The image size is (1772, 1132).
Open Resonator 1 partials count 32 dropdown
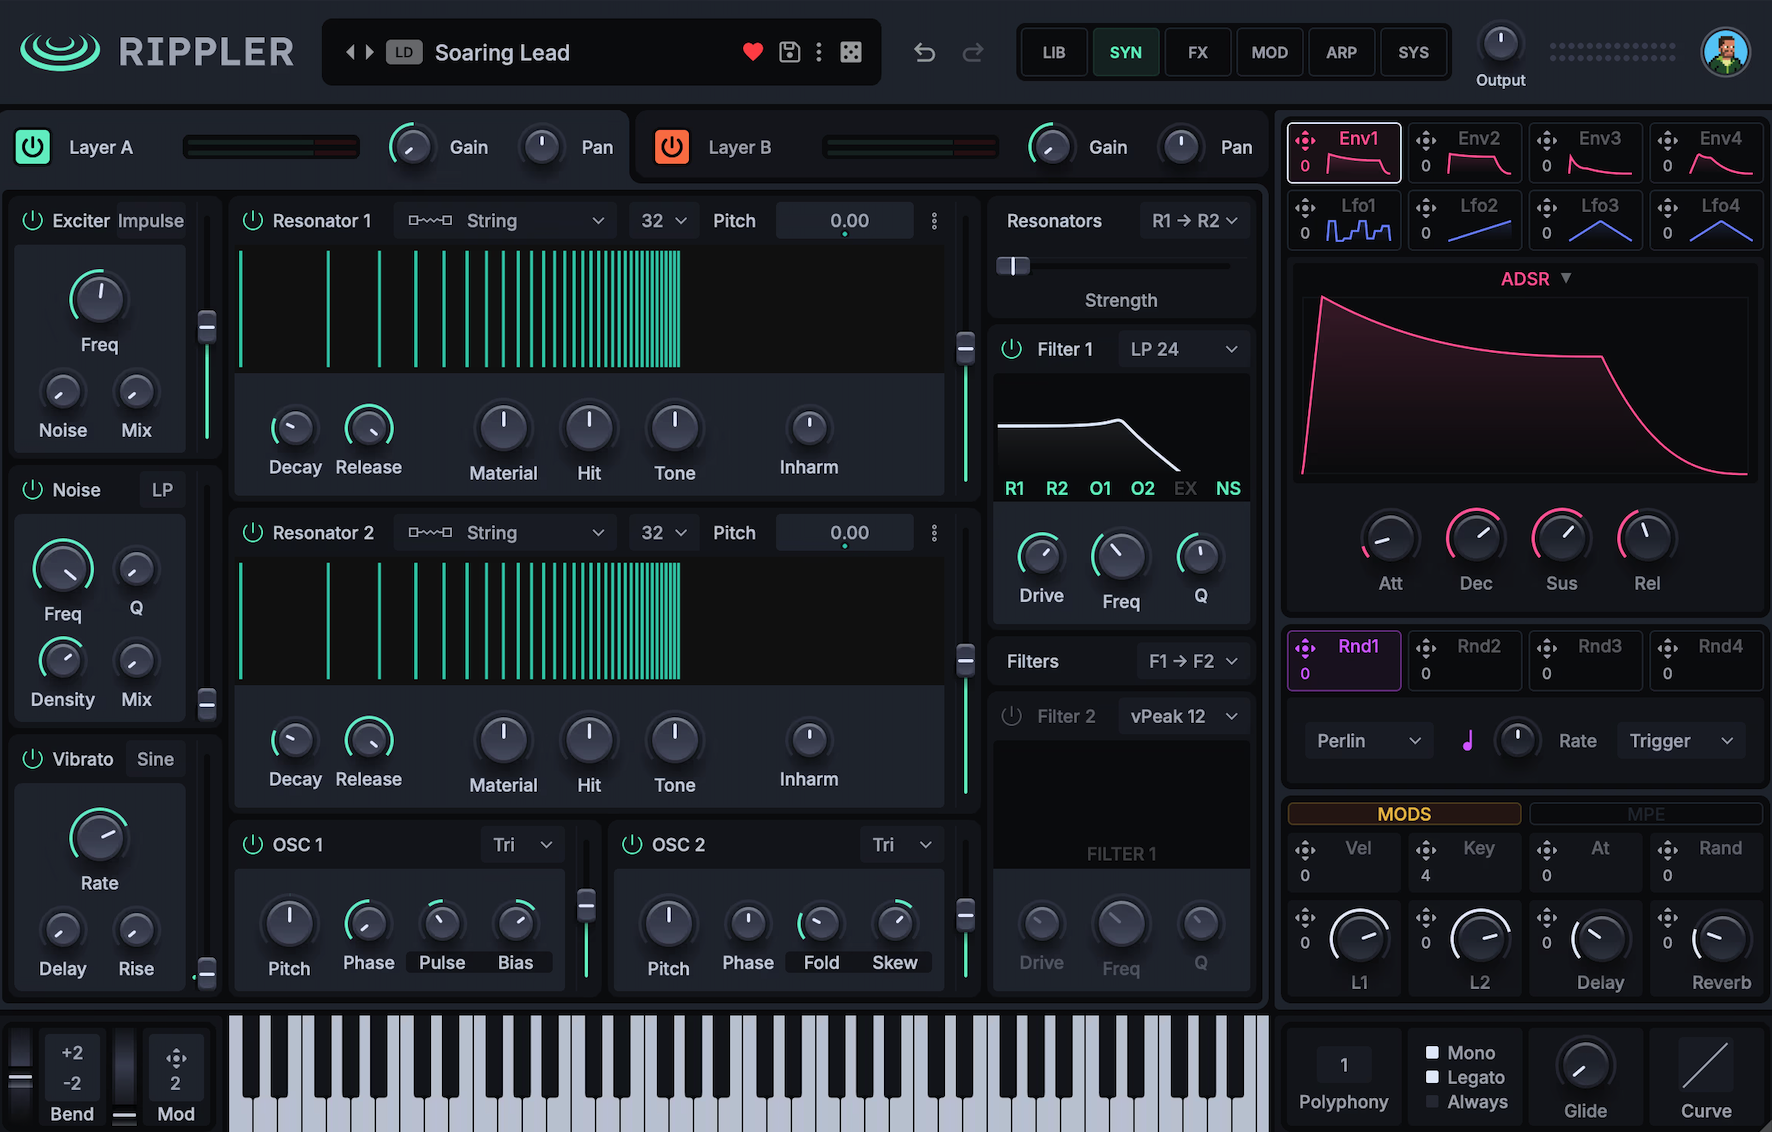point(664,221)
